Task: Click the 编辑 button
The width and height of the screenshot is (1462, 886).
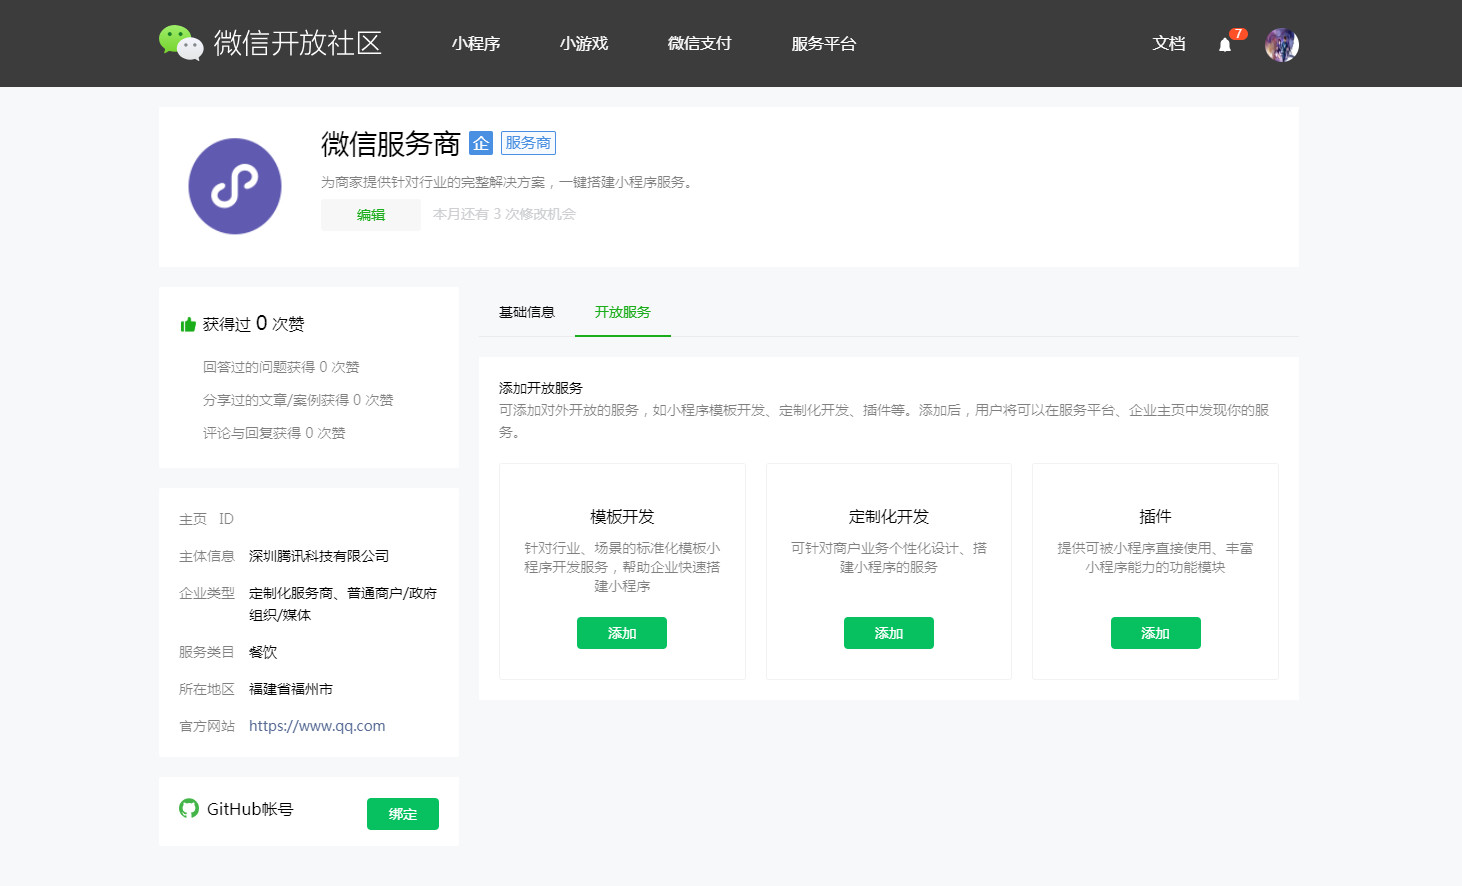Action: [x=371, y=215]
